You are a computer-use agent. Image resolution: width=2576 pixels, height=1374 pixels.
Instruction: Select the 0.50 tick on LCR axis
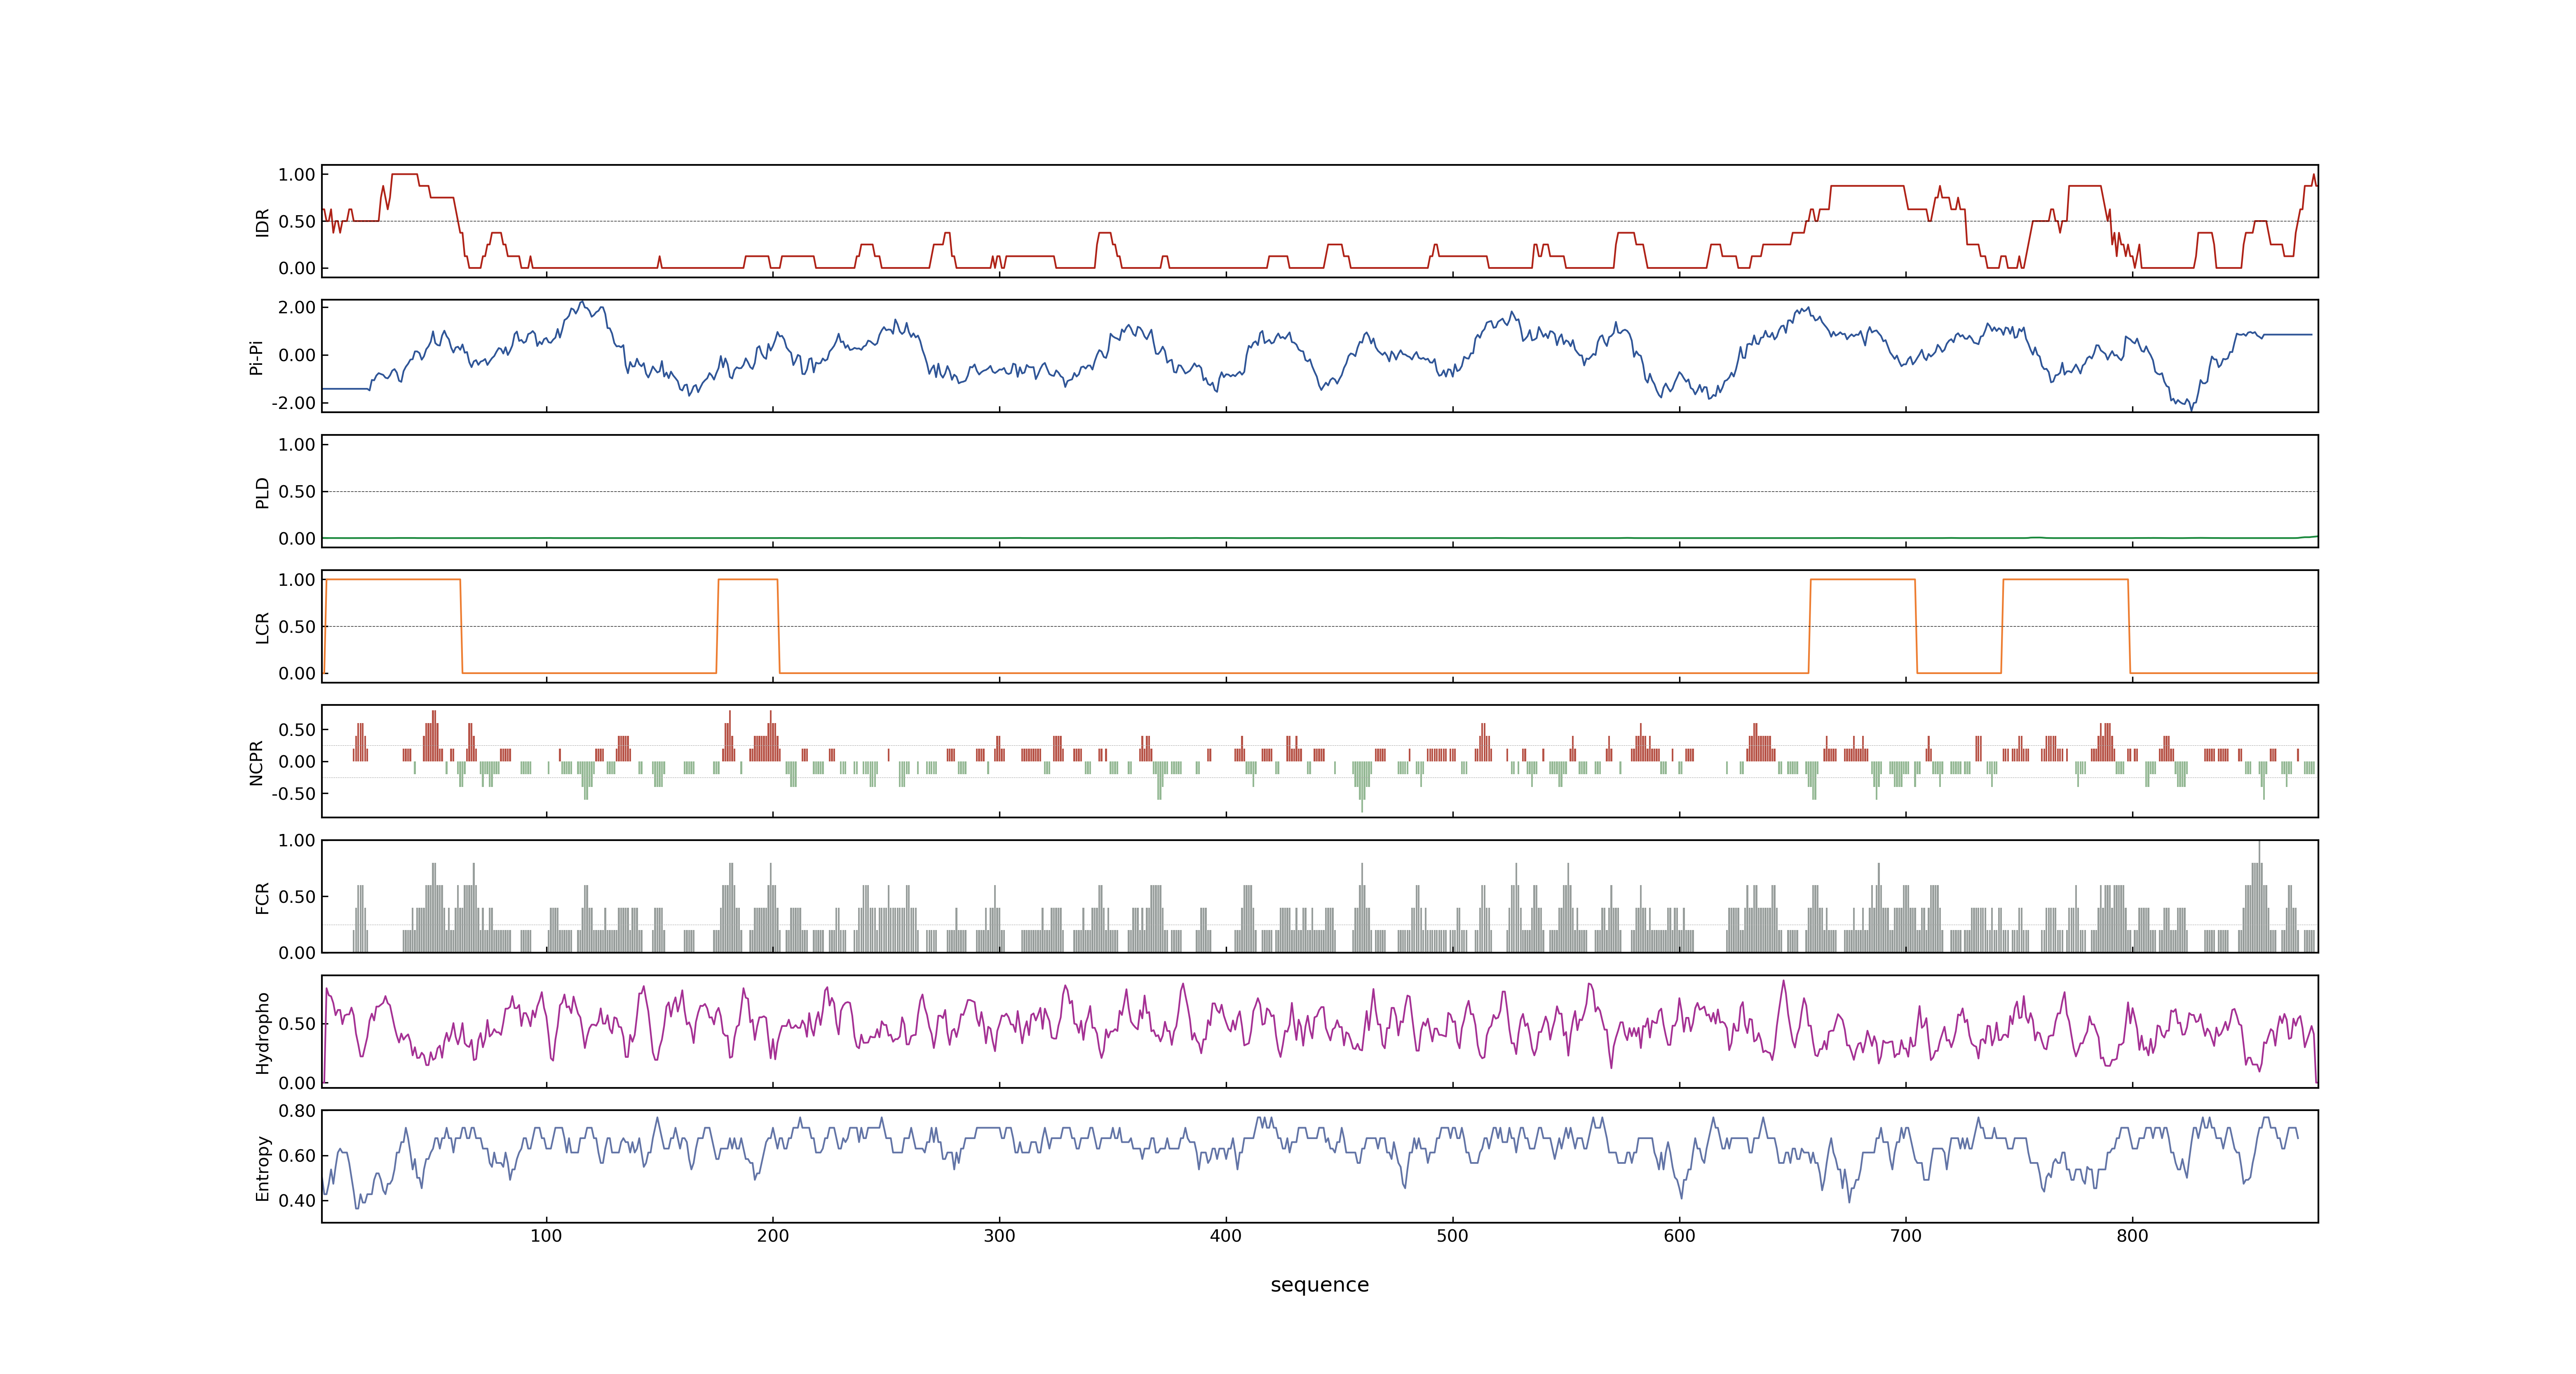(x=297, y=627)
